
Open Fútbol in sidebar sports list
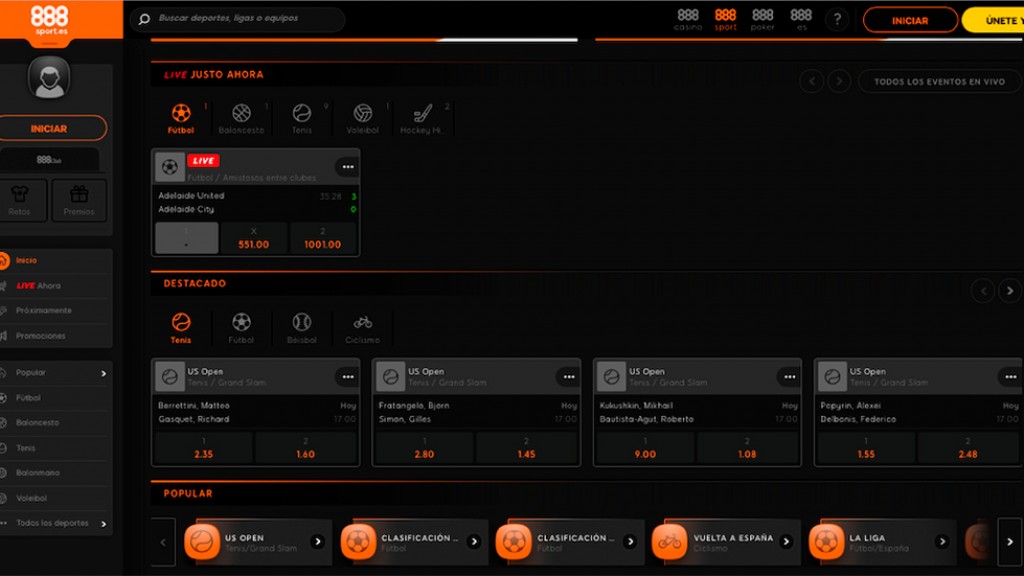[x=54, y=398]
